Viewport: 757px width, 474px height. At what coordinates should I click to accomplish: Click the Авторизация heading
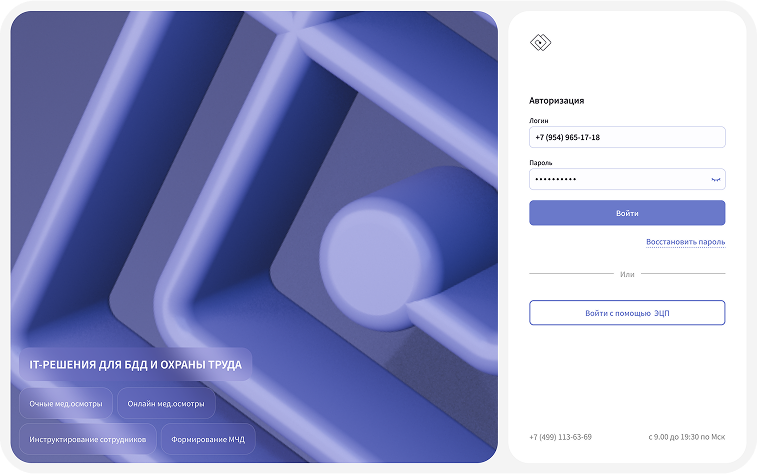point(556,101)
